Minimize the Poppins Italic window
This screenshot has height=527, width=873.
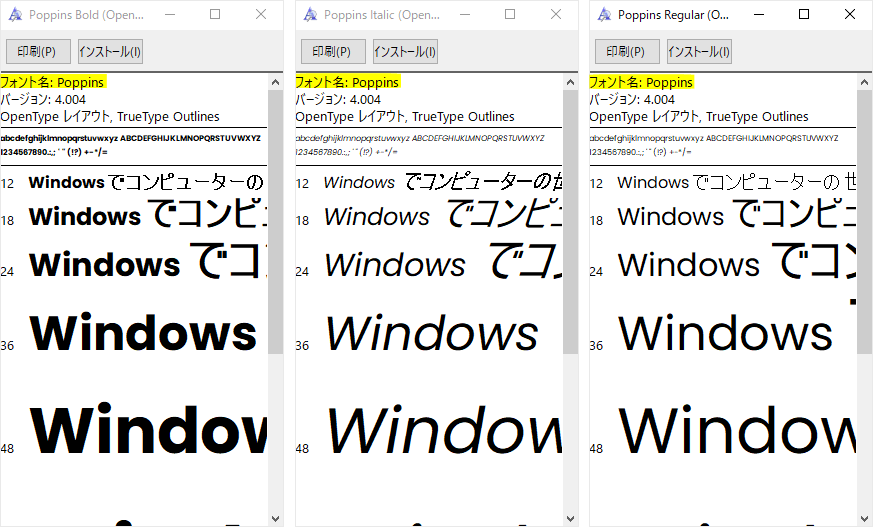465,14
